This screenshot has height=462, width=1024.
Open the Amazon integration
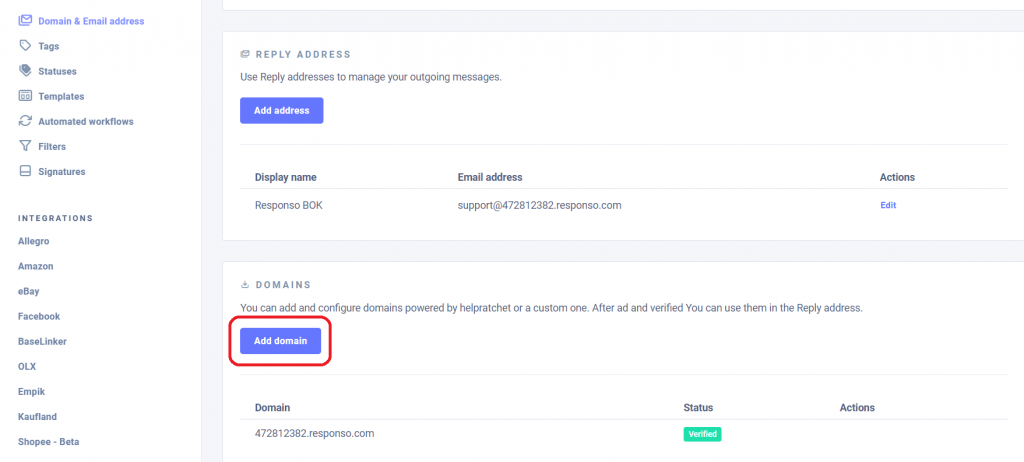pos(36,266)
